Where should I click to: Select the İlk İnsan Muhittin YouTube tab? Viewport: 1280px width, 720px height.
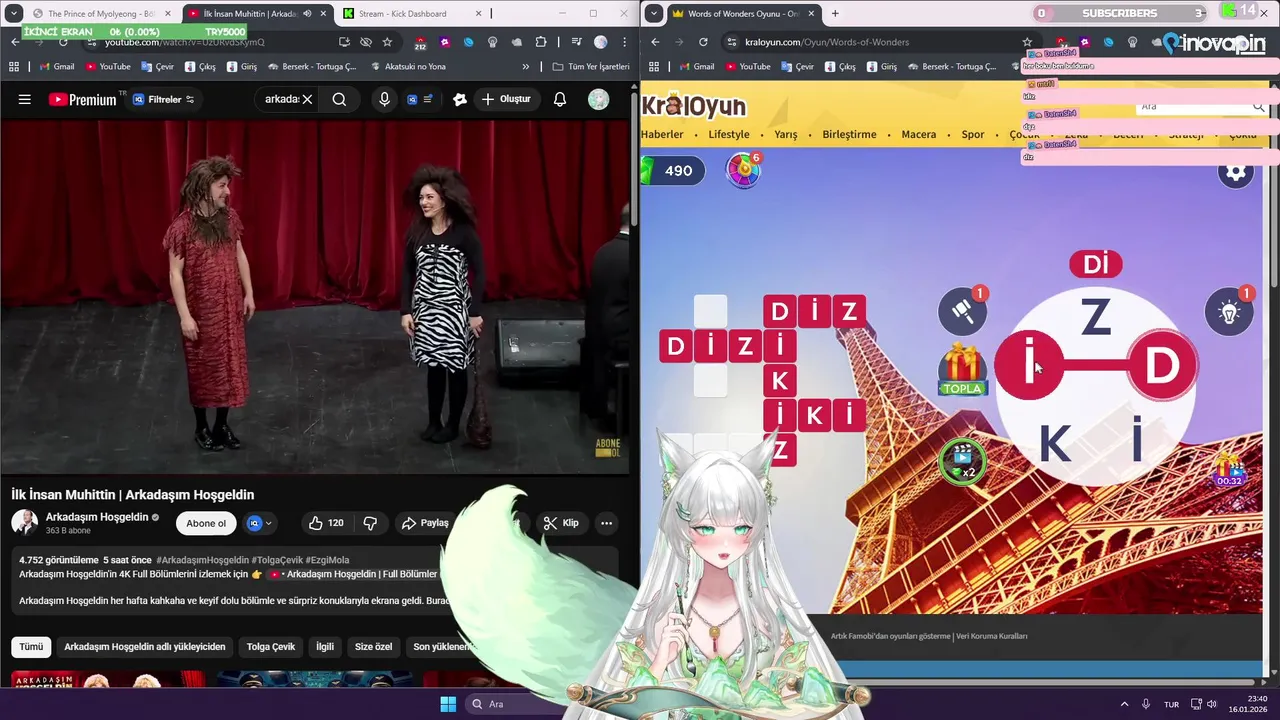(x=255, y=14)
